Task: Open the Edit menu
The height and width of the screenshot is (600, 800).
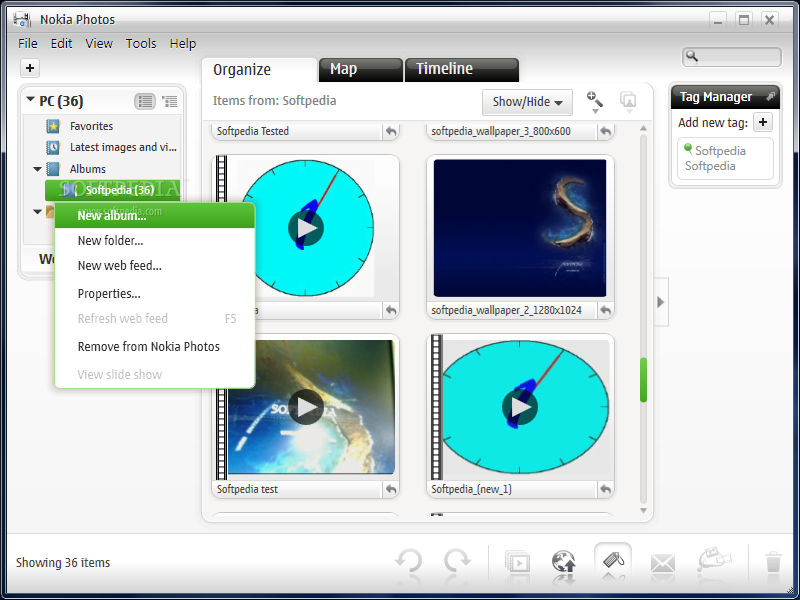Action: pos(61,44)
